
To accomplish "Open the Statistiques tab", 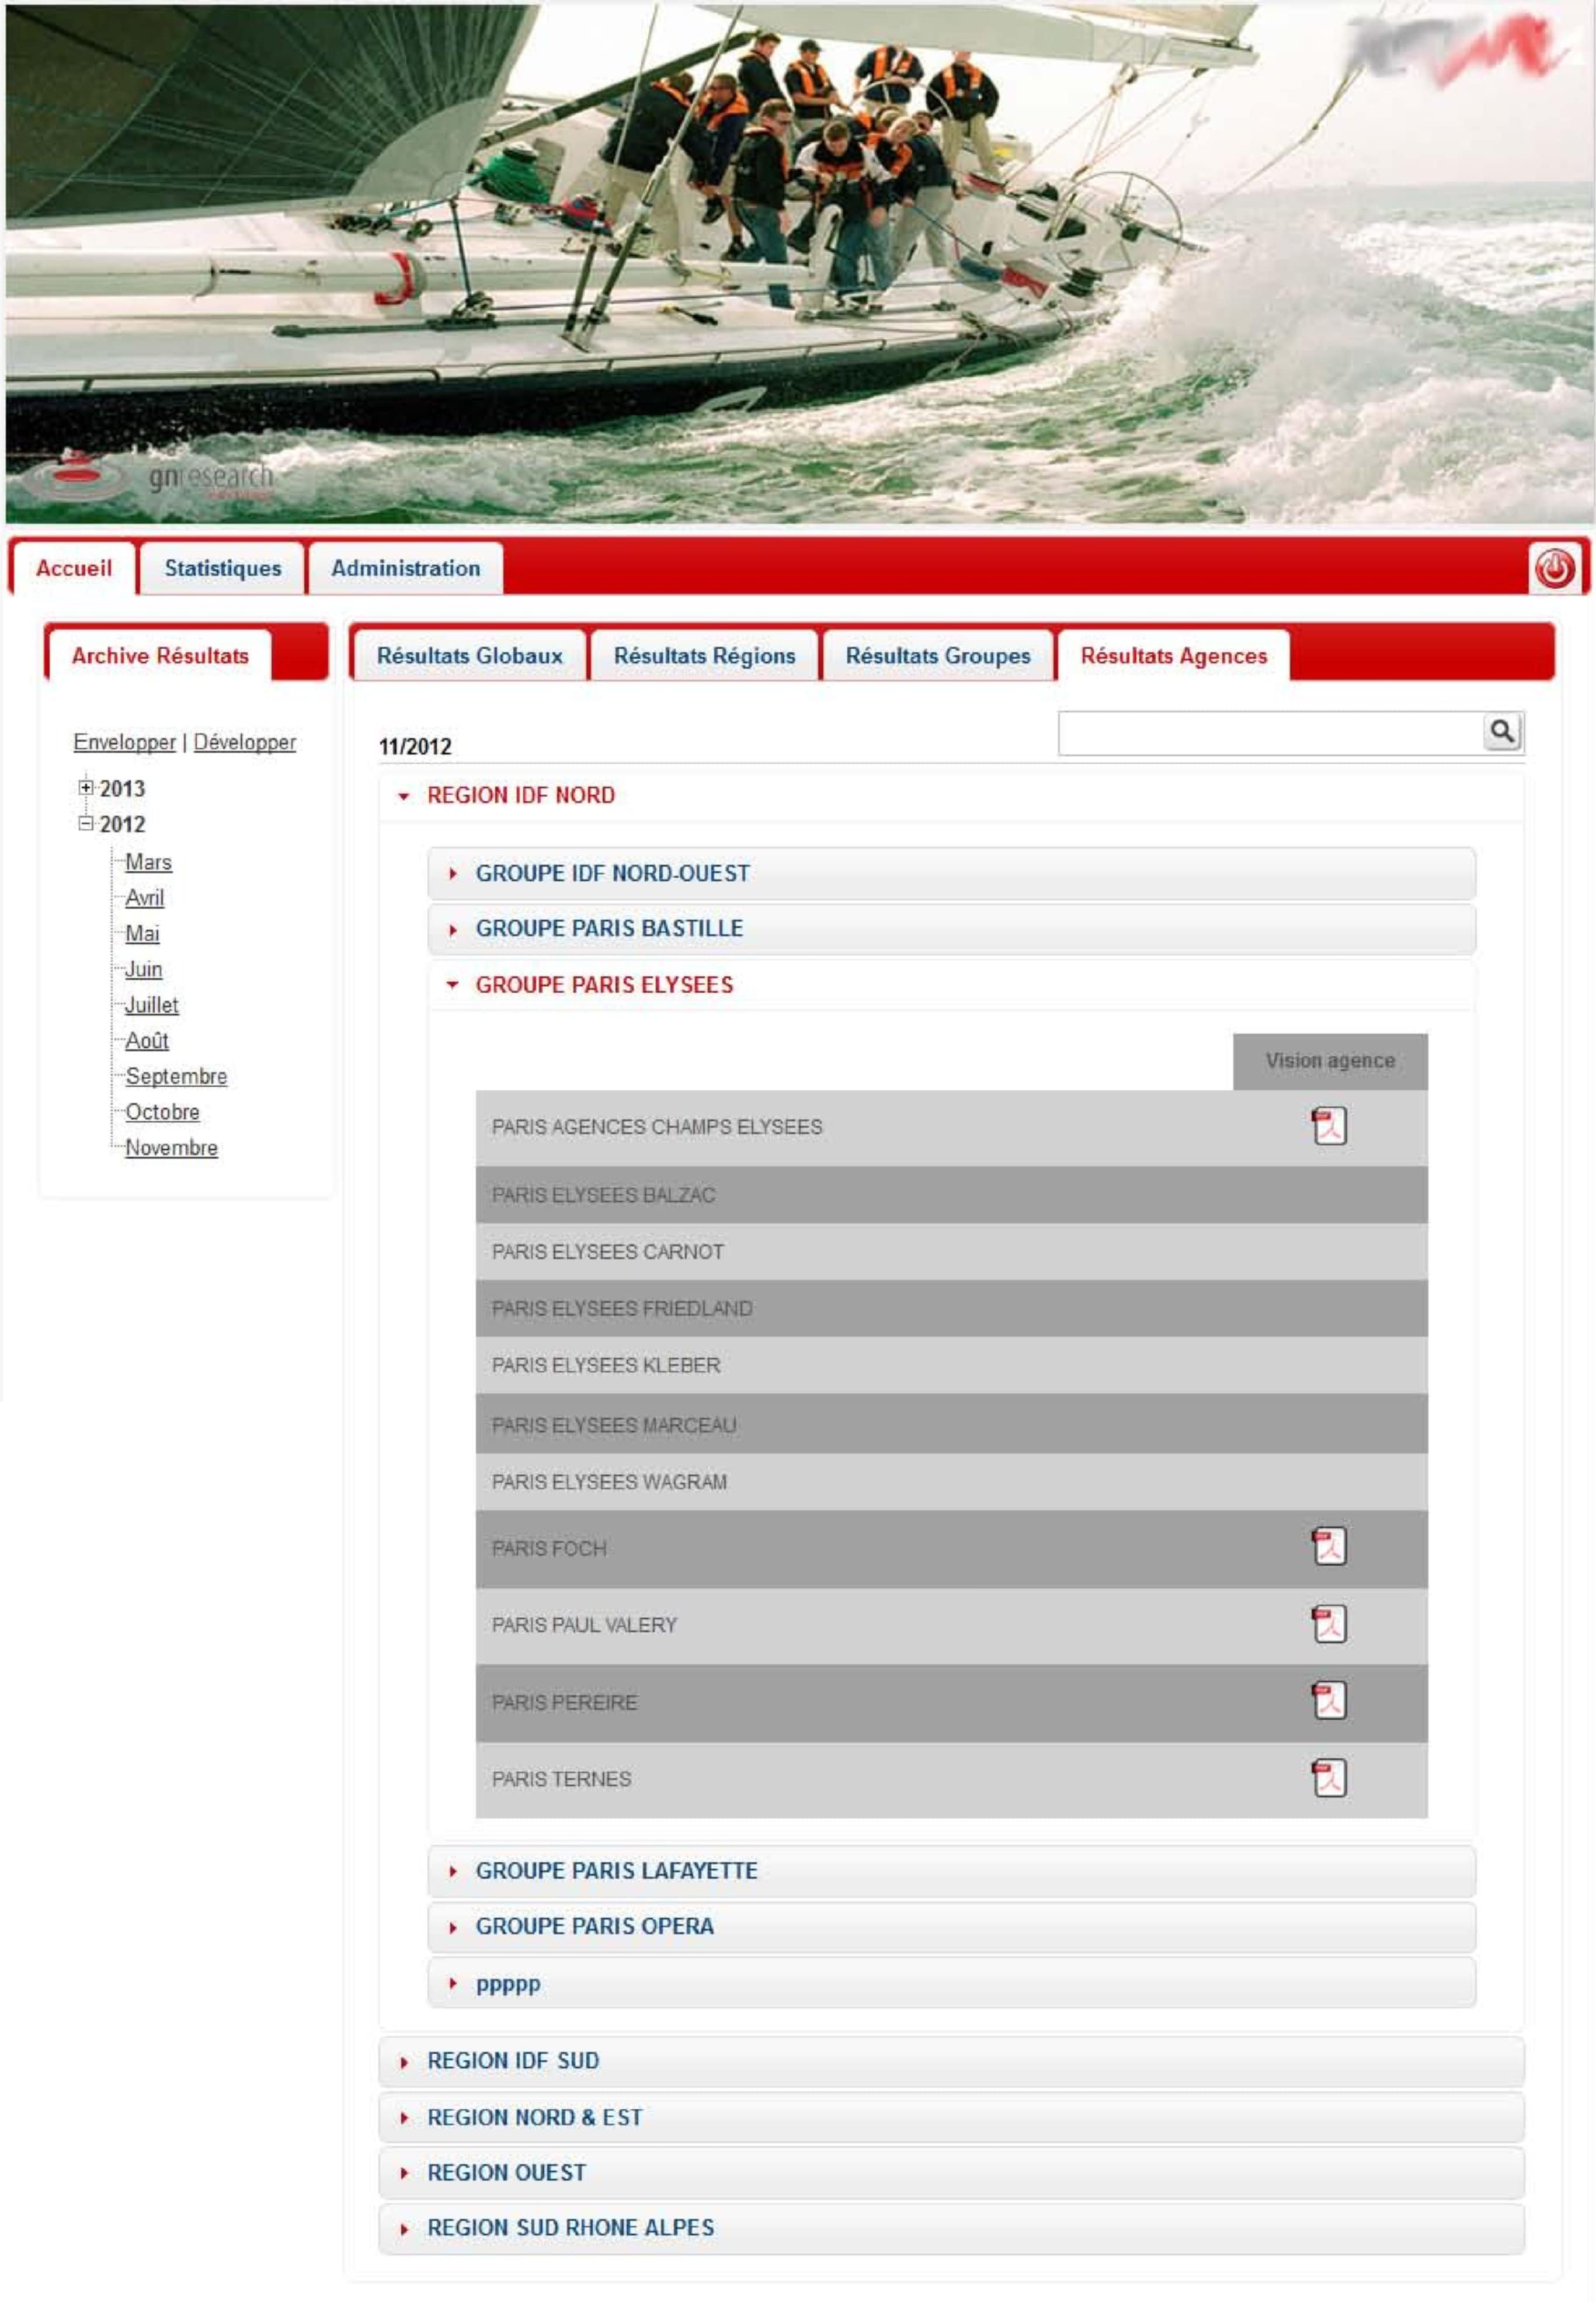I will [222, 569].
